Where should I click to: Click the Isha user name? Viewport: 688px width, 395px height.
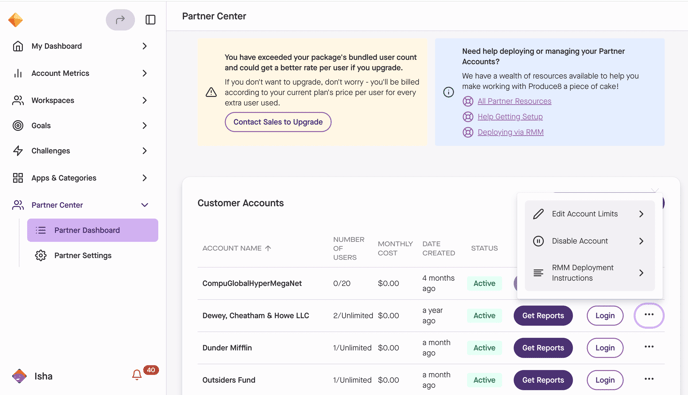point(43,376)
